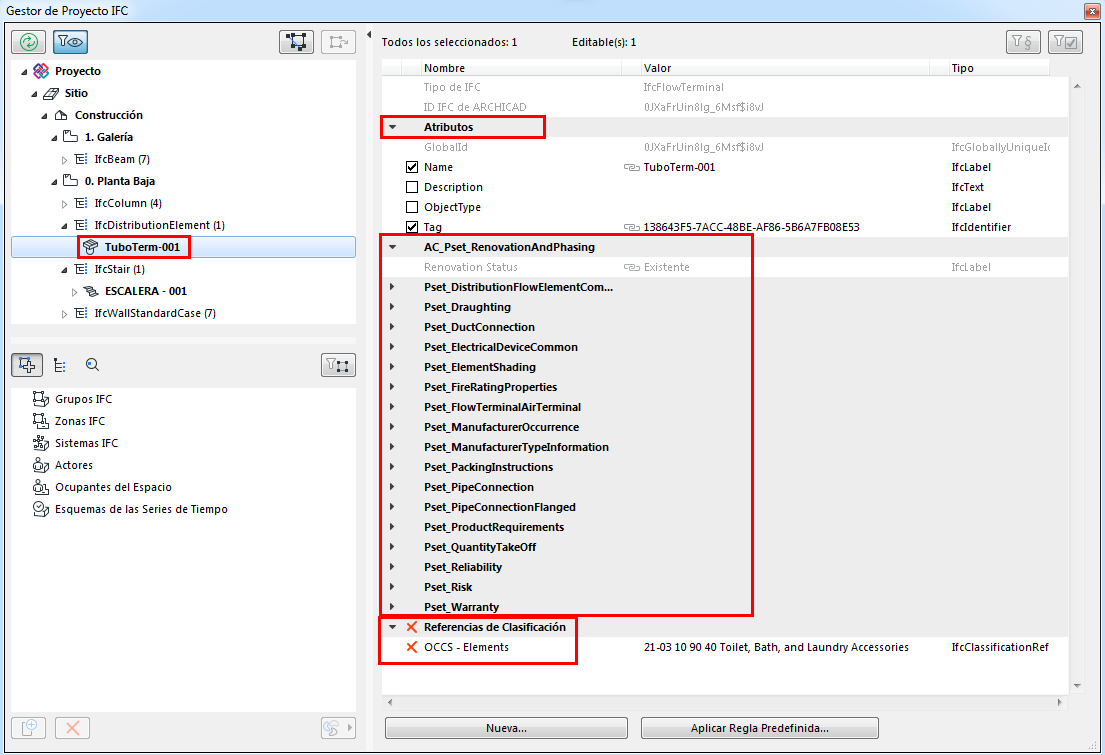
Task: Click the grayed element selection icon beside it
Action: (x=338, y=42)
